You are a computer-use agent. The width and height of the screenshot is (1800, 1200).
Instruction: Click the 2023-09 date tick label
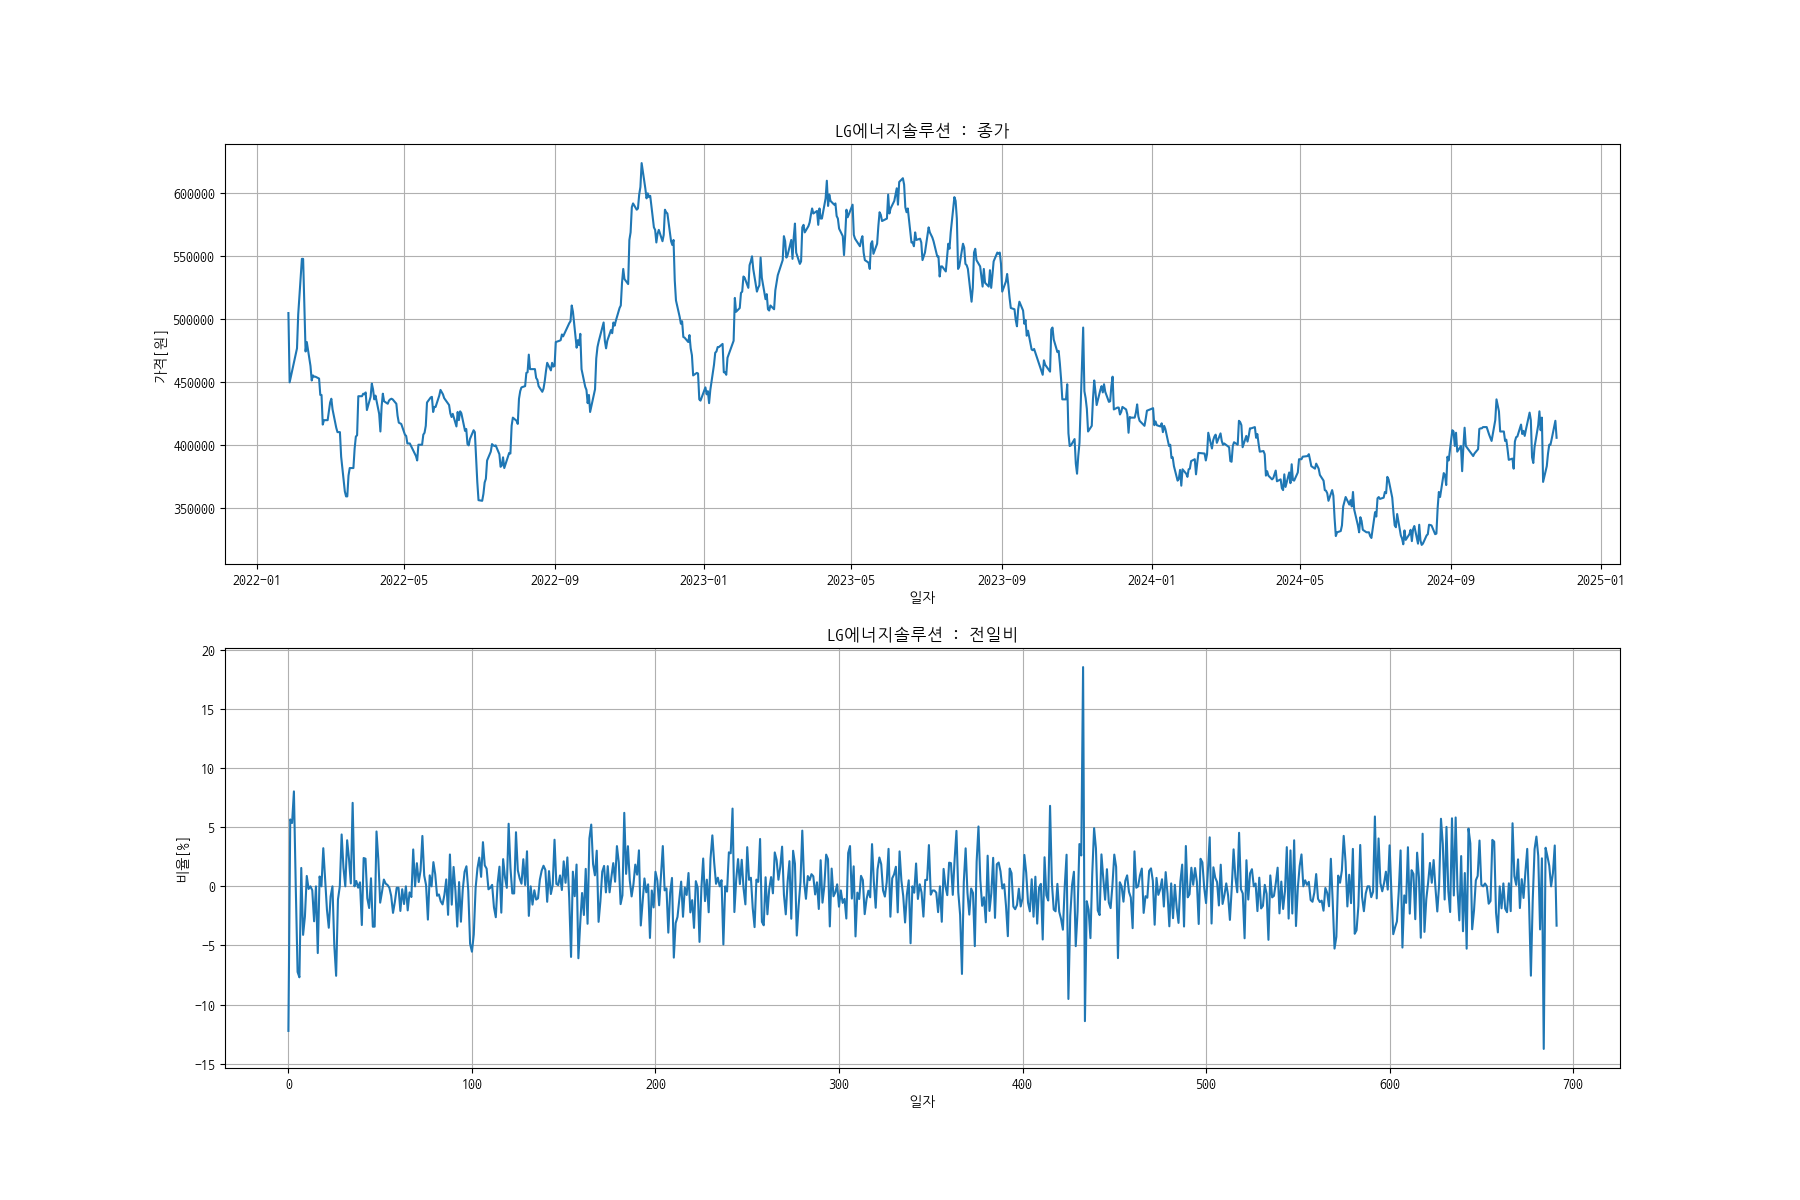pyautogui.click(x=1002, y=580)
